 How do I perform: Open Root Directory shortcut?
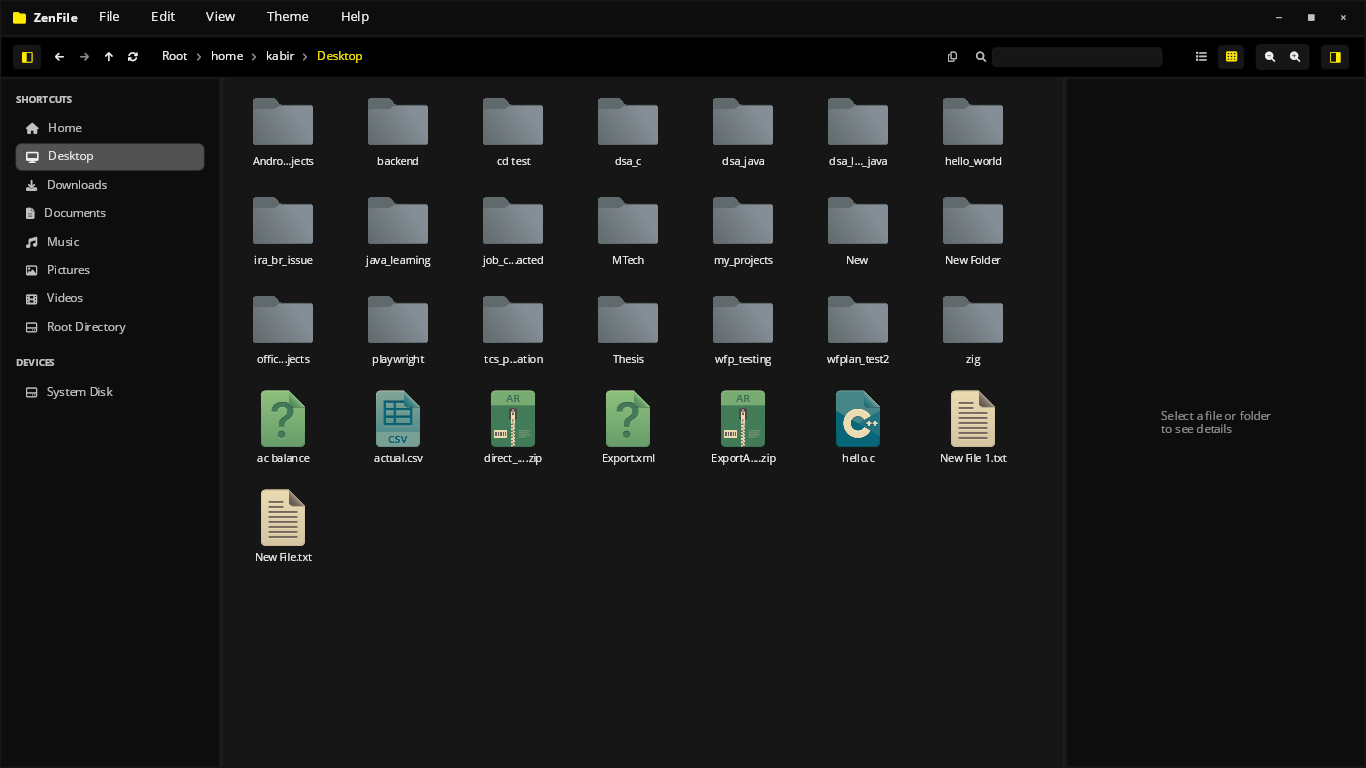tap(110, 327)
